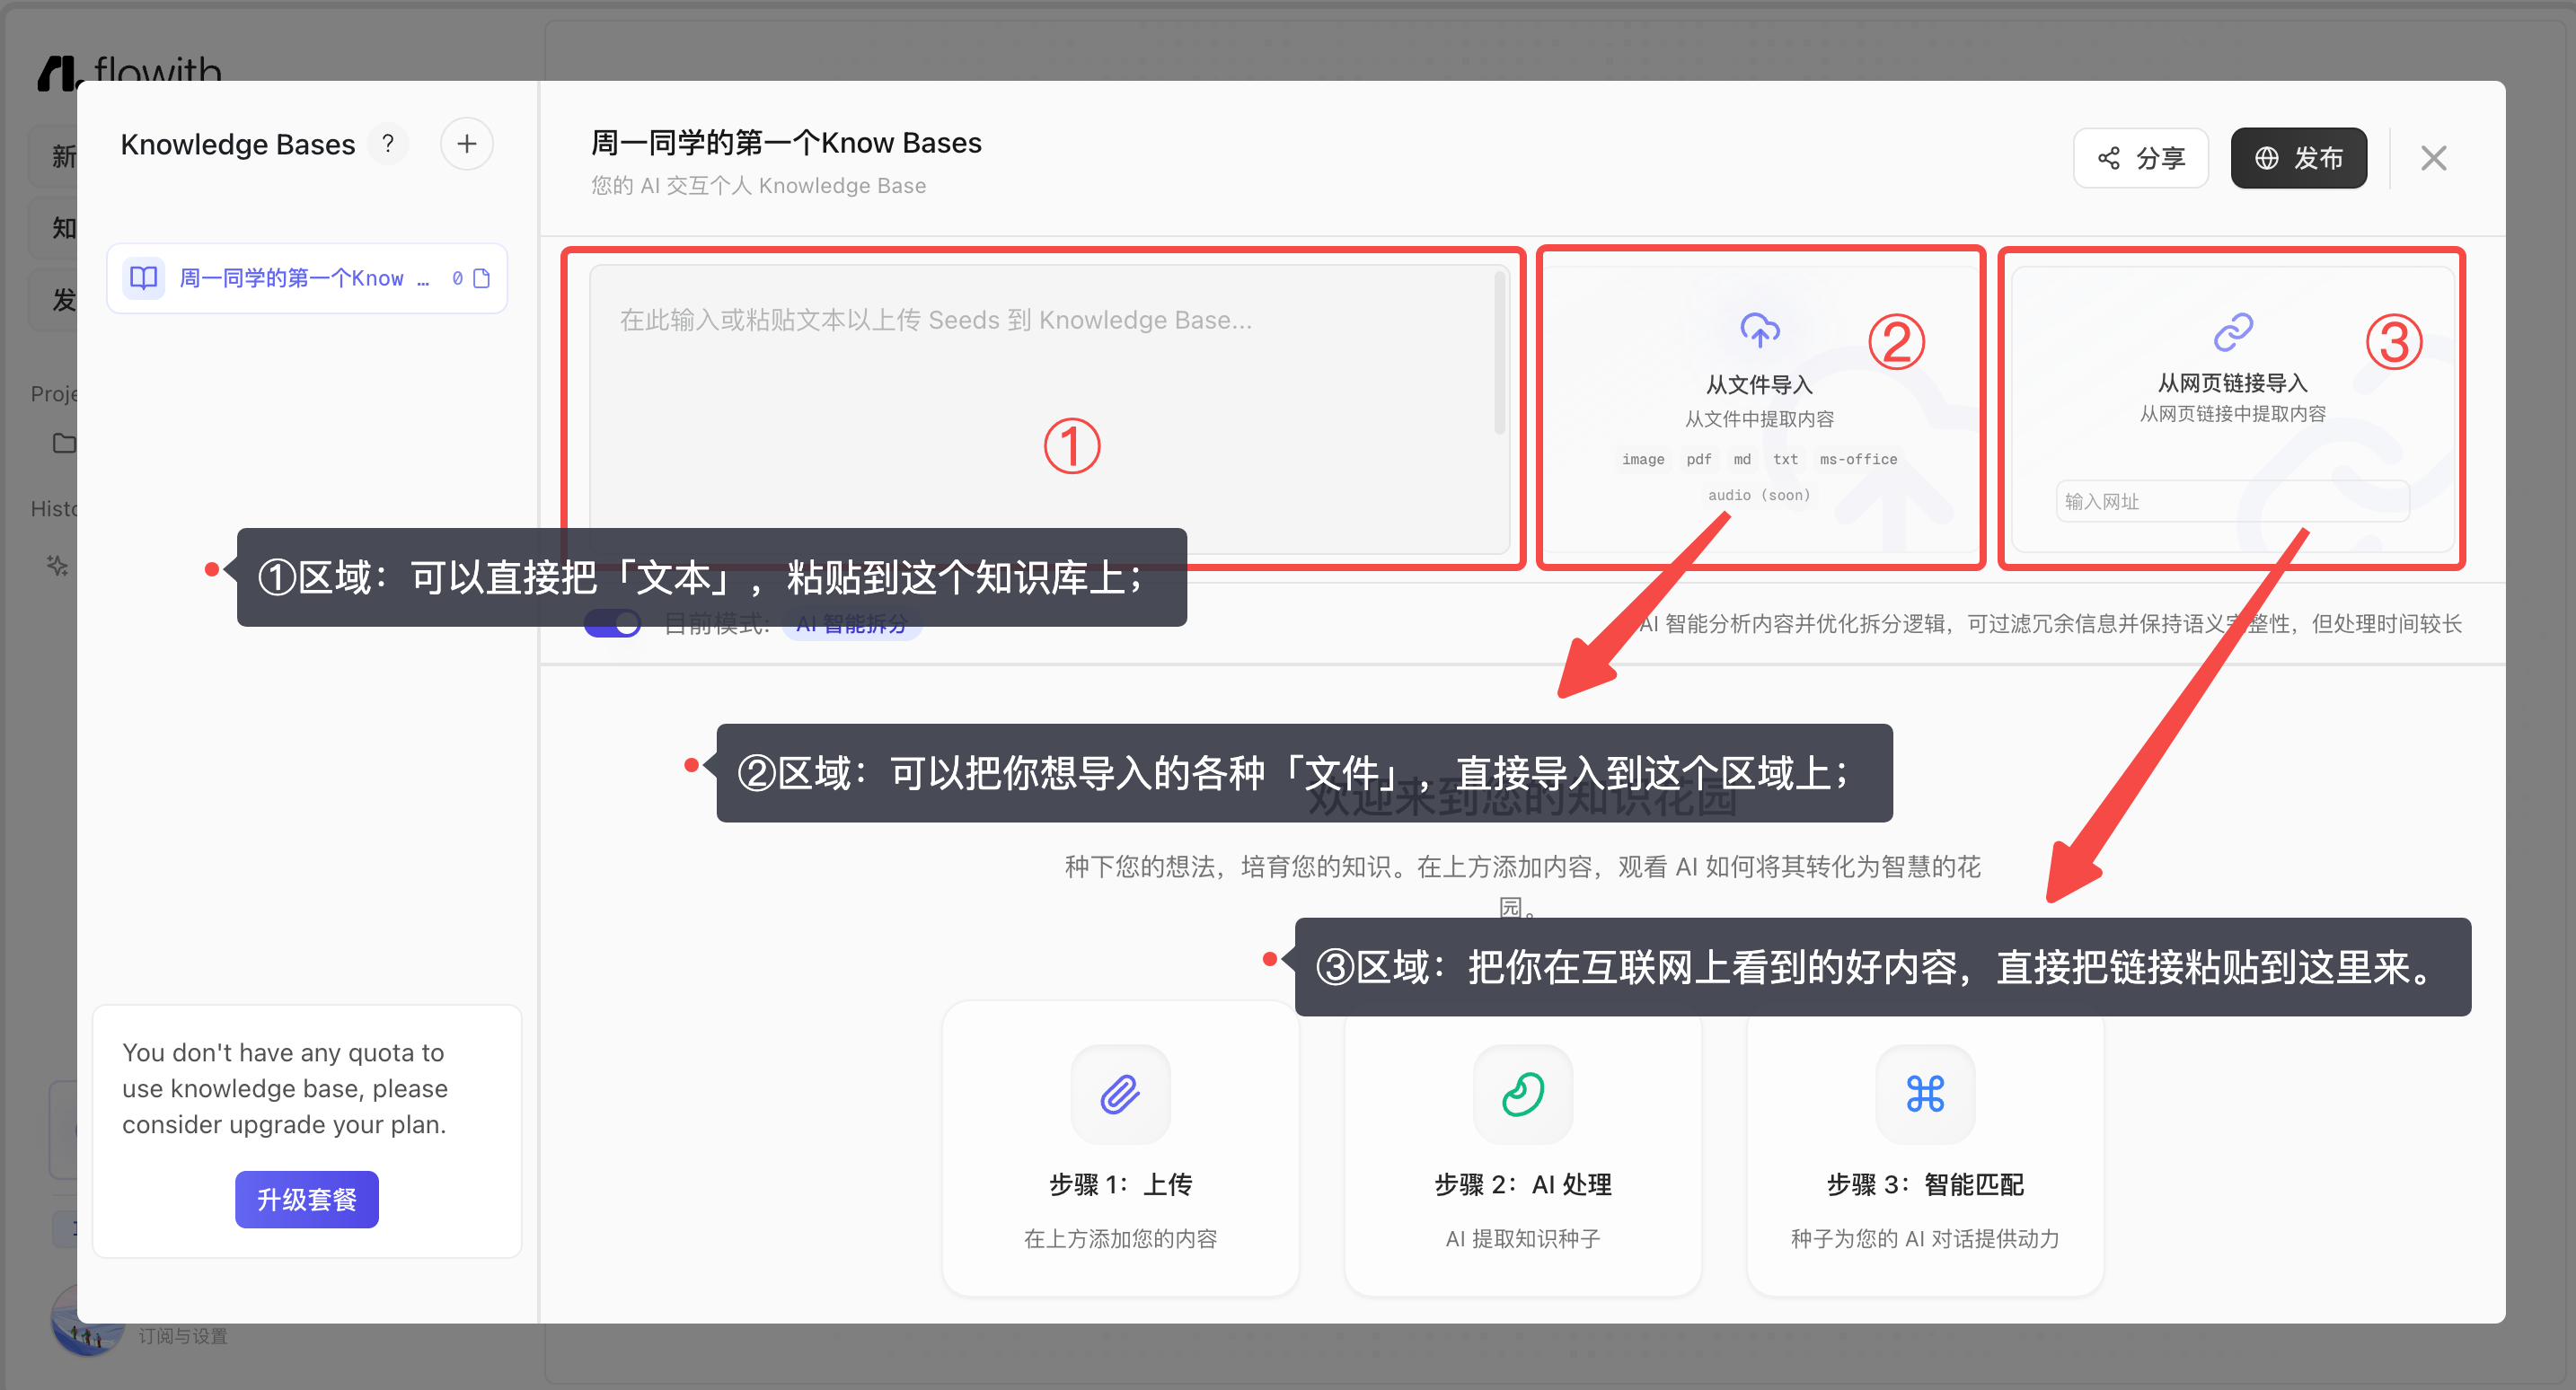Click the document count icon on list item

[x=481, y=278]
